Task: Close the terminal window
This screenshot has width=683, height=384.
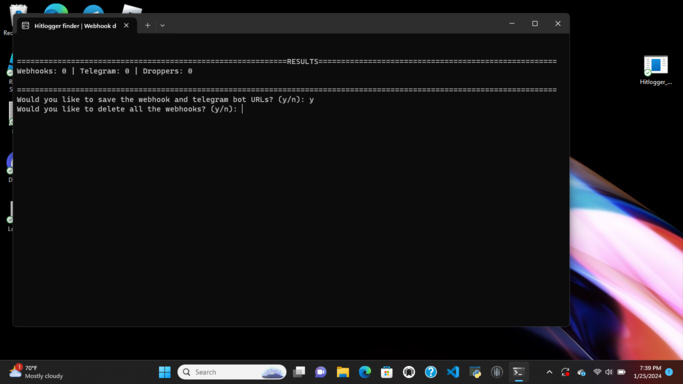Action: point(558,24)
